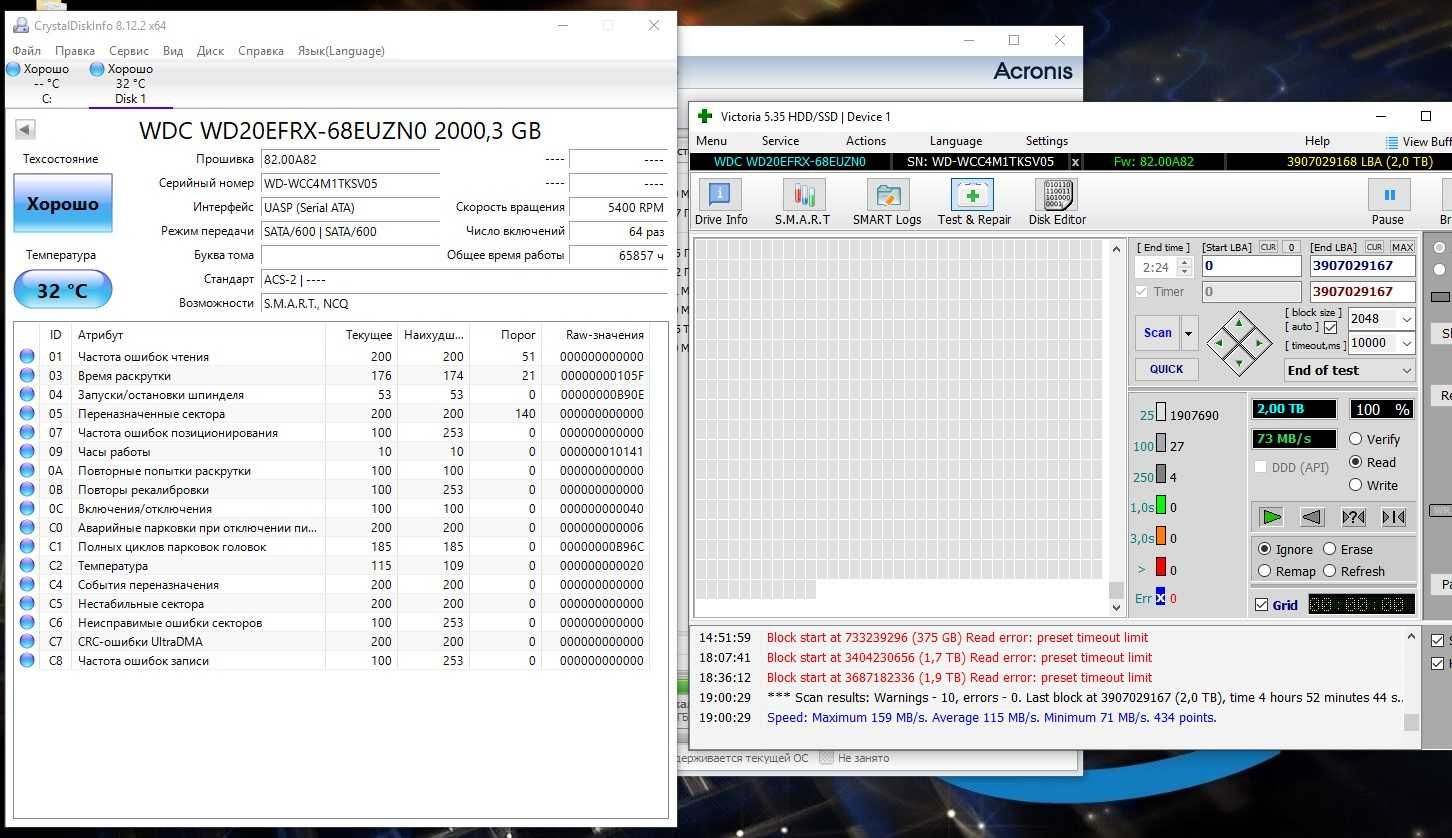
Task: Select the Verify radio button
Action: [1356, 439]
